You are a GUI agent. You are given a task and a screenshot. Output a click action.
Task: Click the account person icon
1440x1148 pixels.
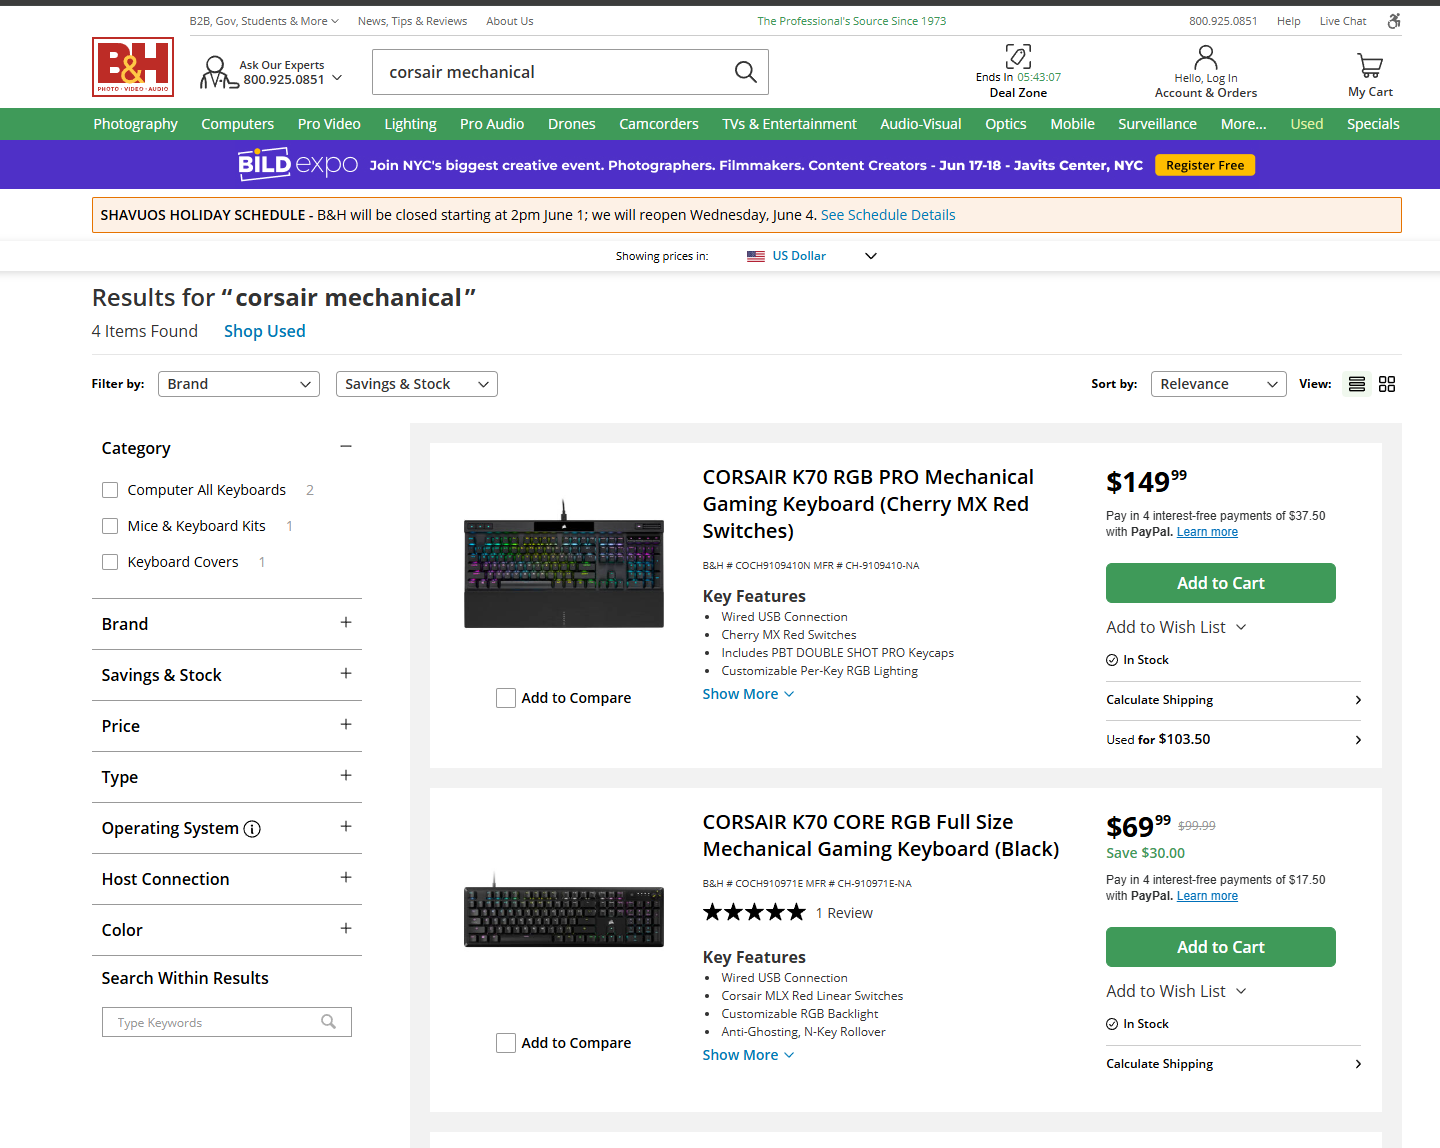coord(1205,58)
